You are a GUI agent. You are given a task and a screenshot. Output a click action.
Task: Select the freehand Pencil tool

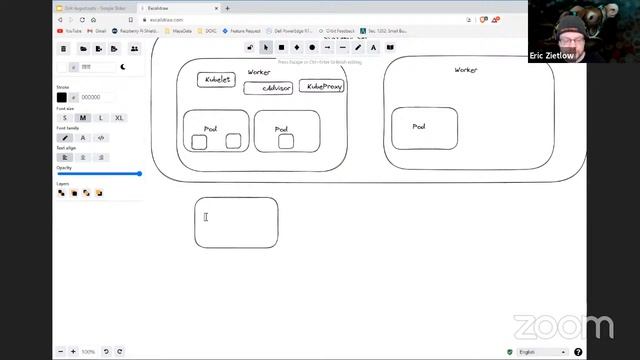(x=358, y=48)
